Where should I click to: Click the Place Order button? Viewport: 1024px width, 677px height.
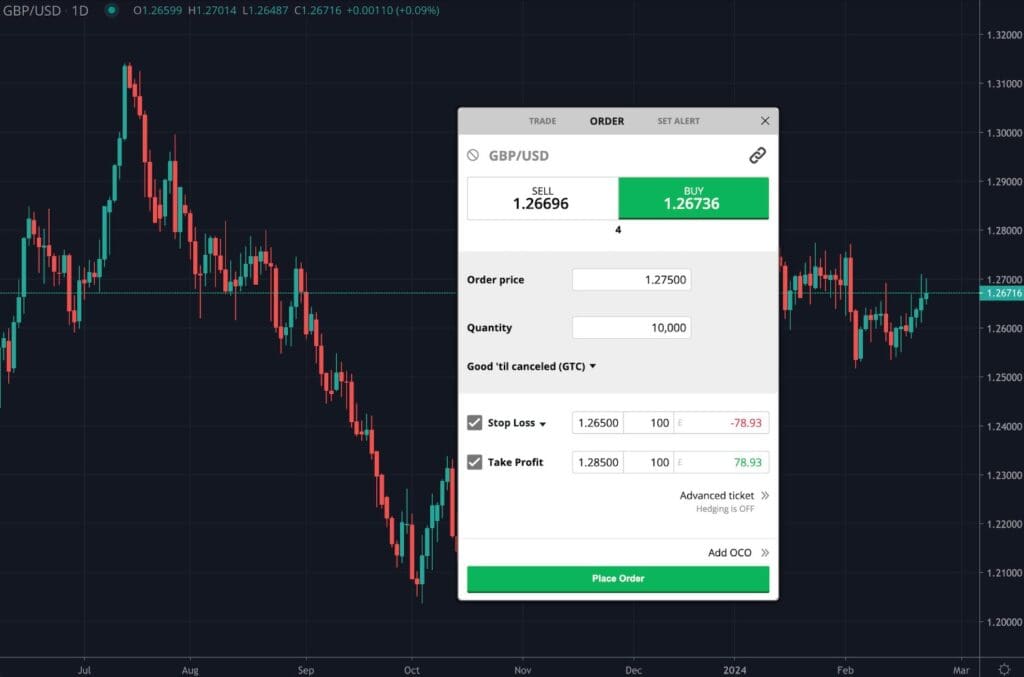617,578
